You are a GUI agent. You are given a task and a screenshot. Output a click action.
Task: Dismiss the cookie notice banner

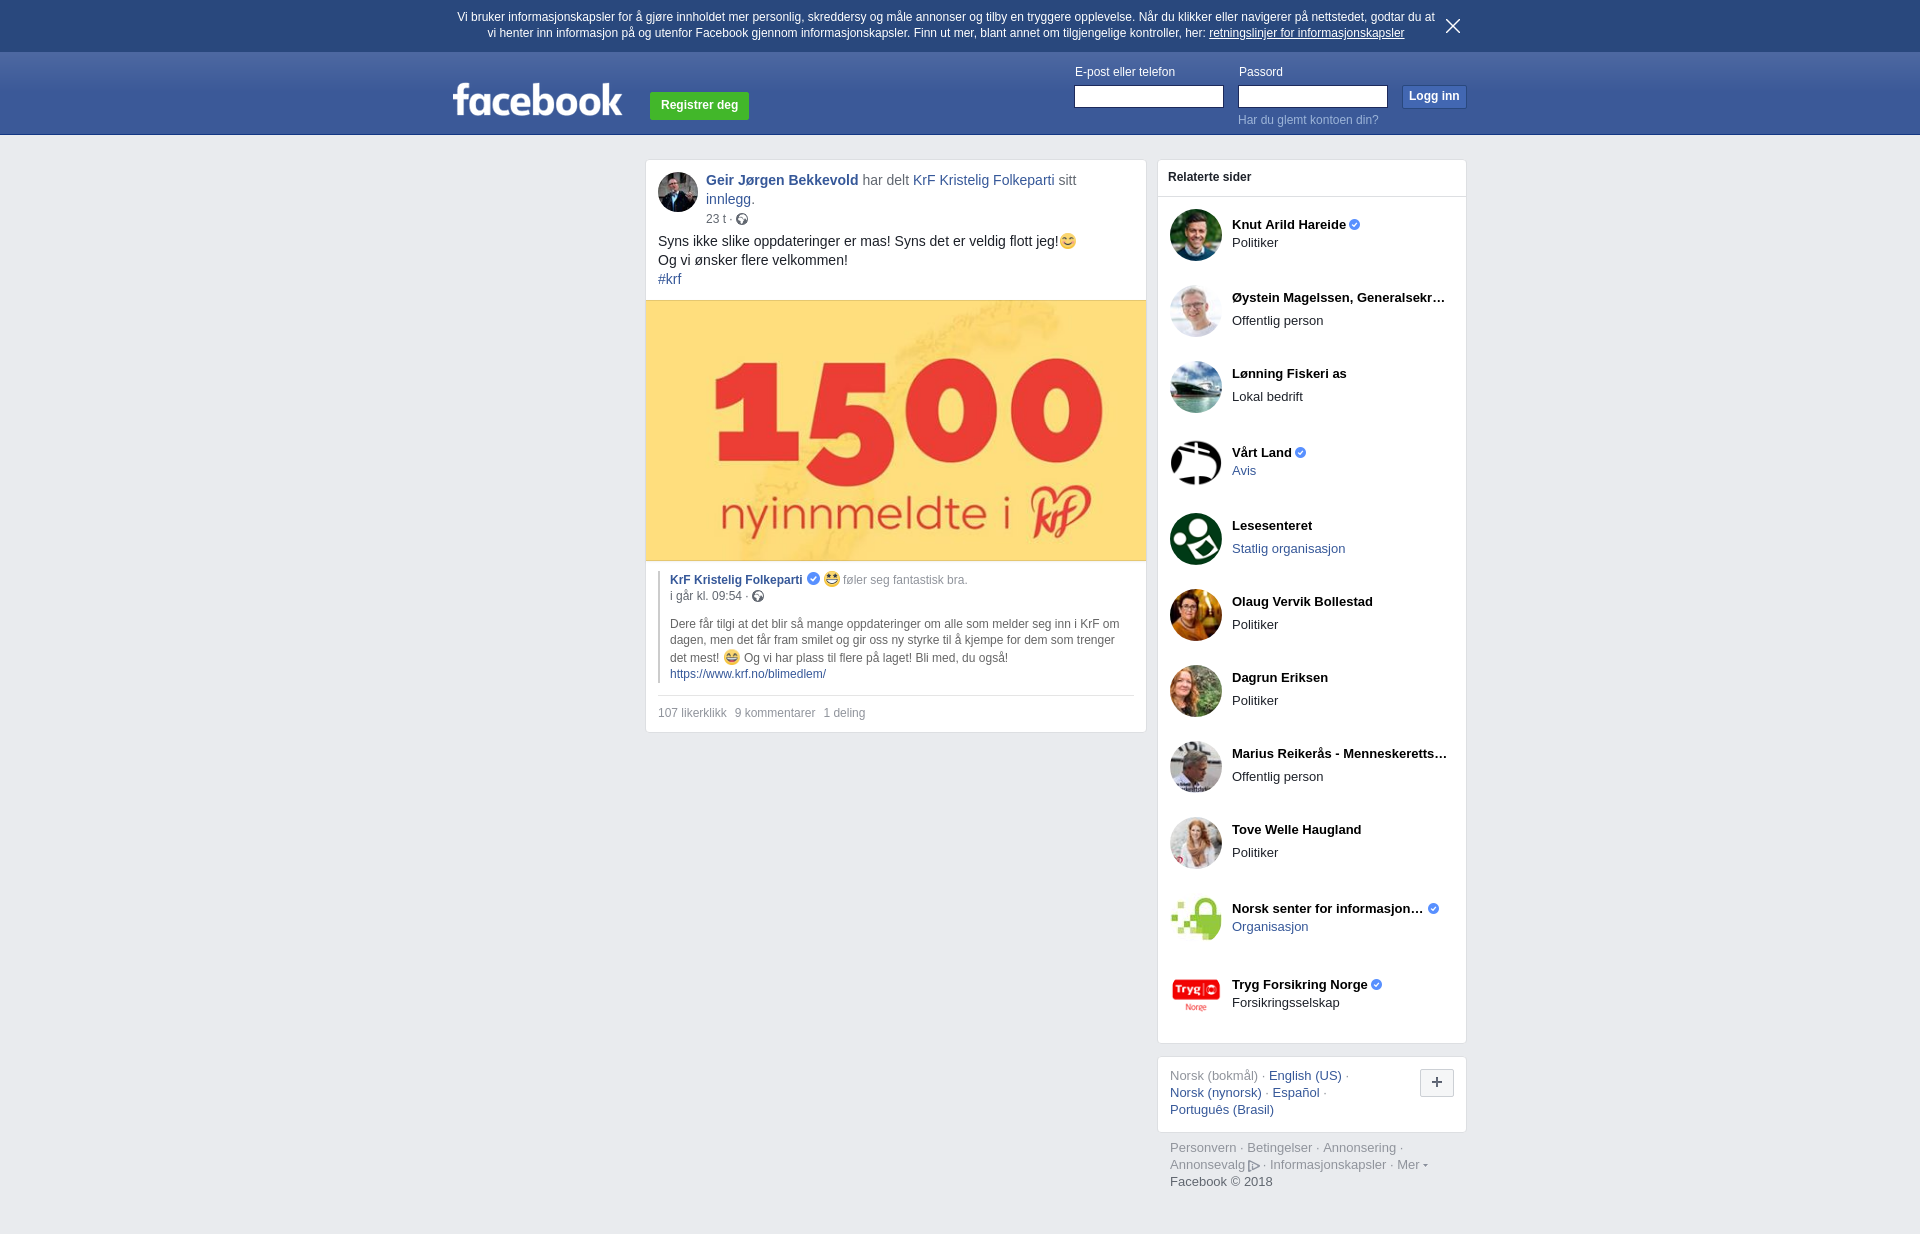(x=1453, y=26)
